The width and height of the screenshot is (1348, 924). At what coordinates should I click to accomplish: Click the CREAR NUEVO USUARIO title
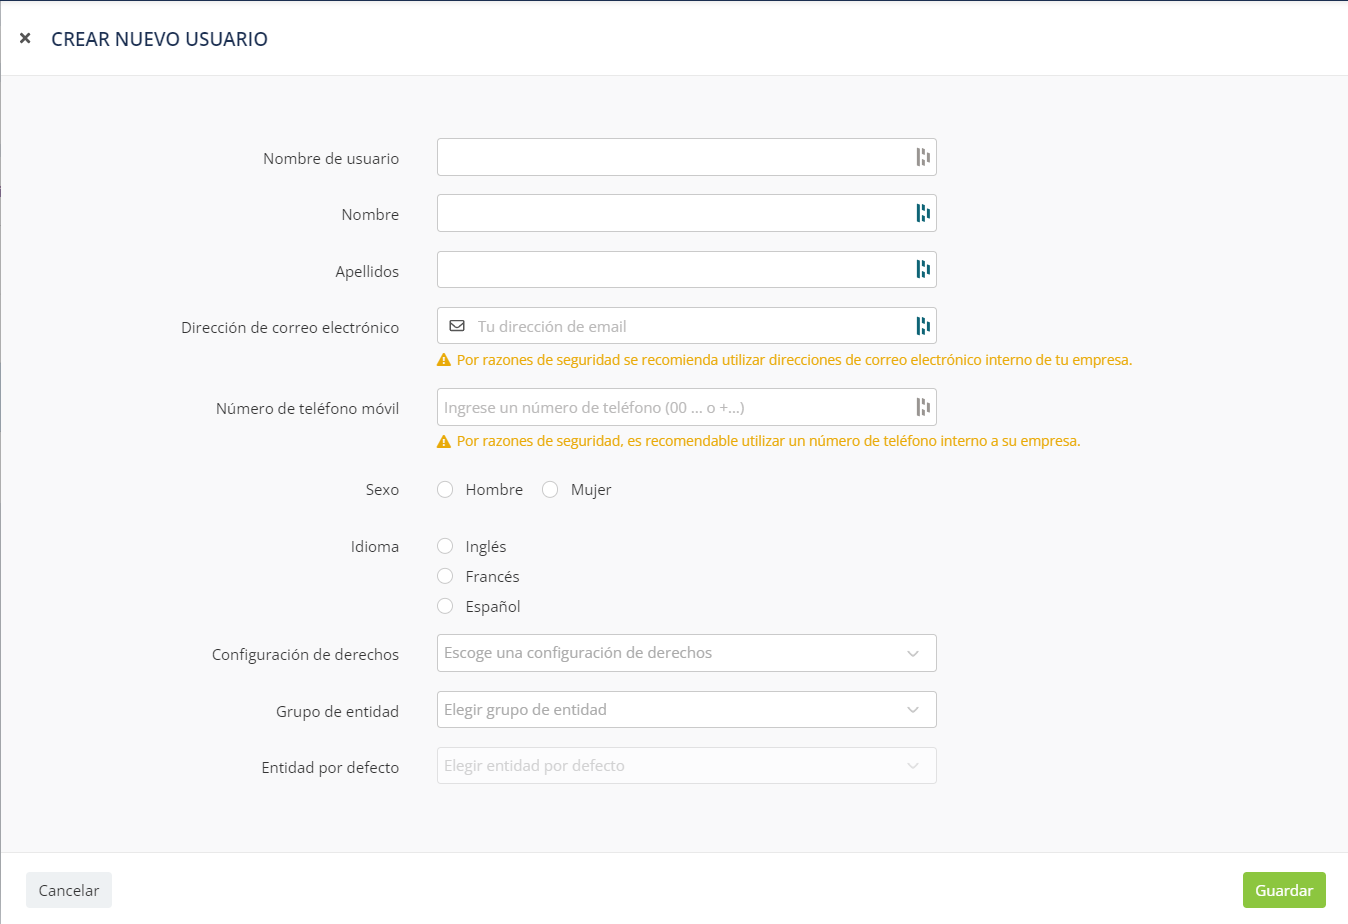pos(159,39)
